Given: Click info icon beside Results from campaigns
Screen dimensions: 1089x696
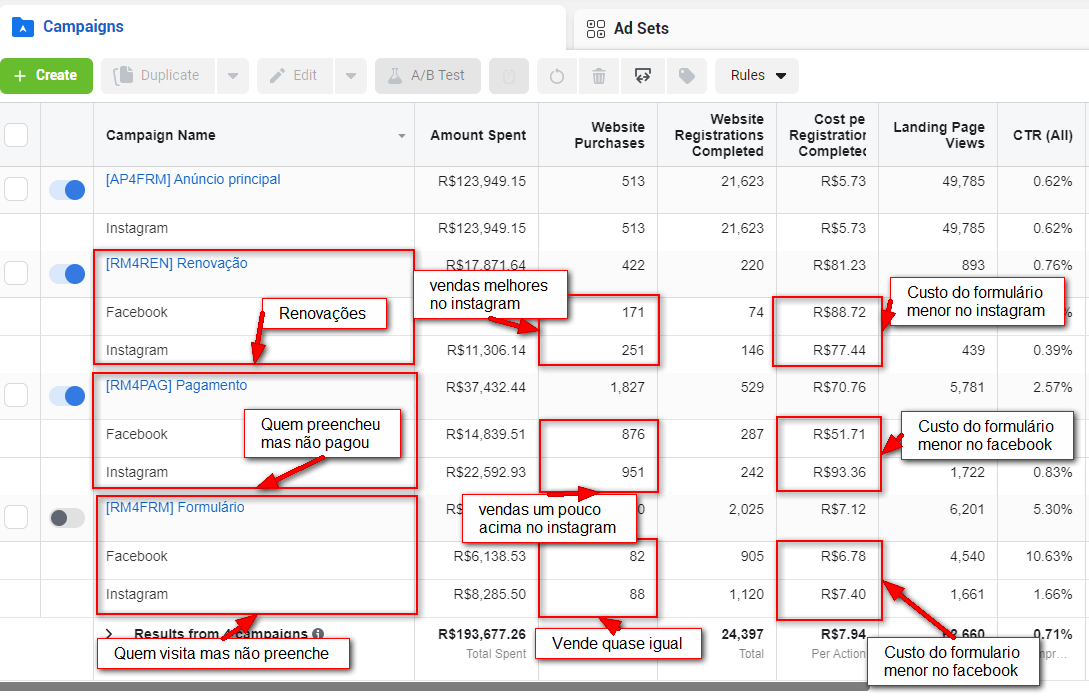Looking at the screenshot, I should [317, 634].
